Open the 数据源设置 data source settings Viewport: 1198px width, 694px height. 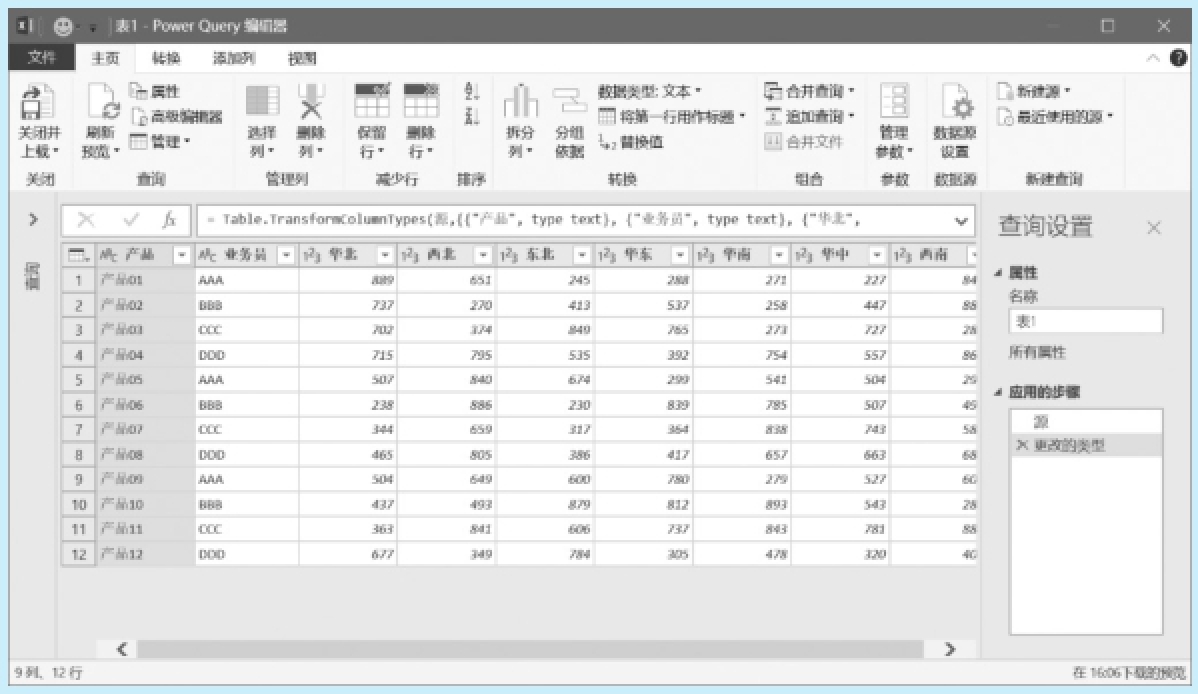coord(954,108)
